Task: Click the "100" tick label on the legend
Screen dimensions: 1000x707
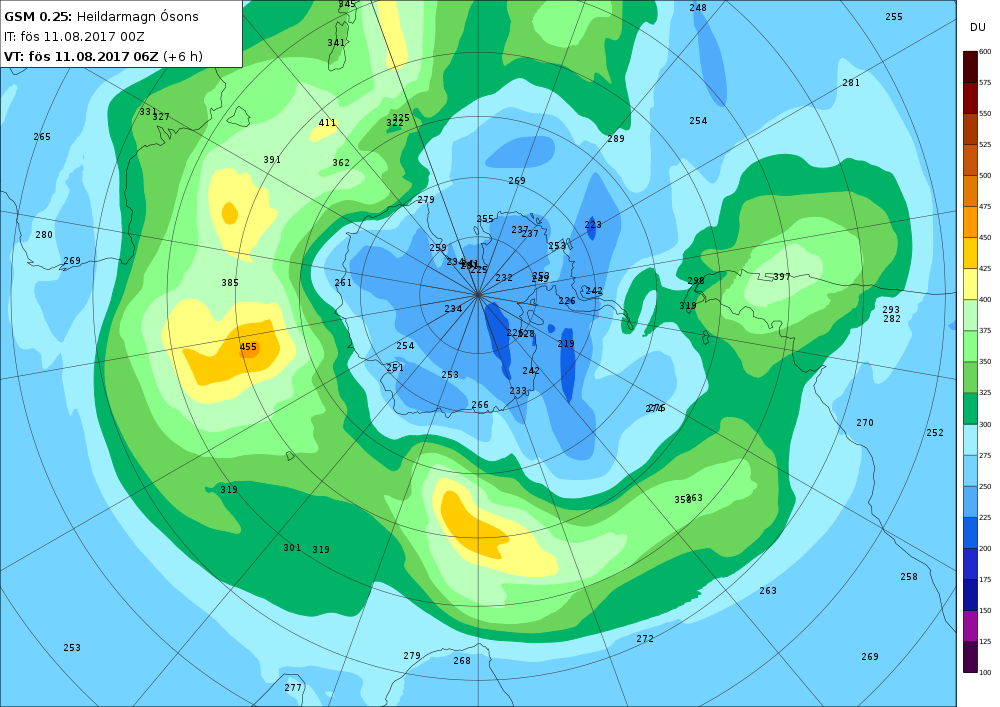Action: coord(985,672)
